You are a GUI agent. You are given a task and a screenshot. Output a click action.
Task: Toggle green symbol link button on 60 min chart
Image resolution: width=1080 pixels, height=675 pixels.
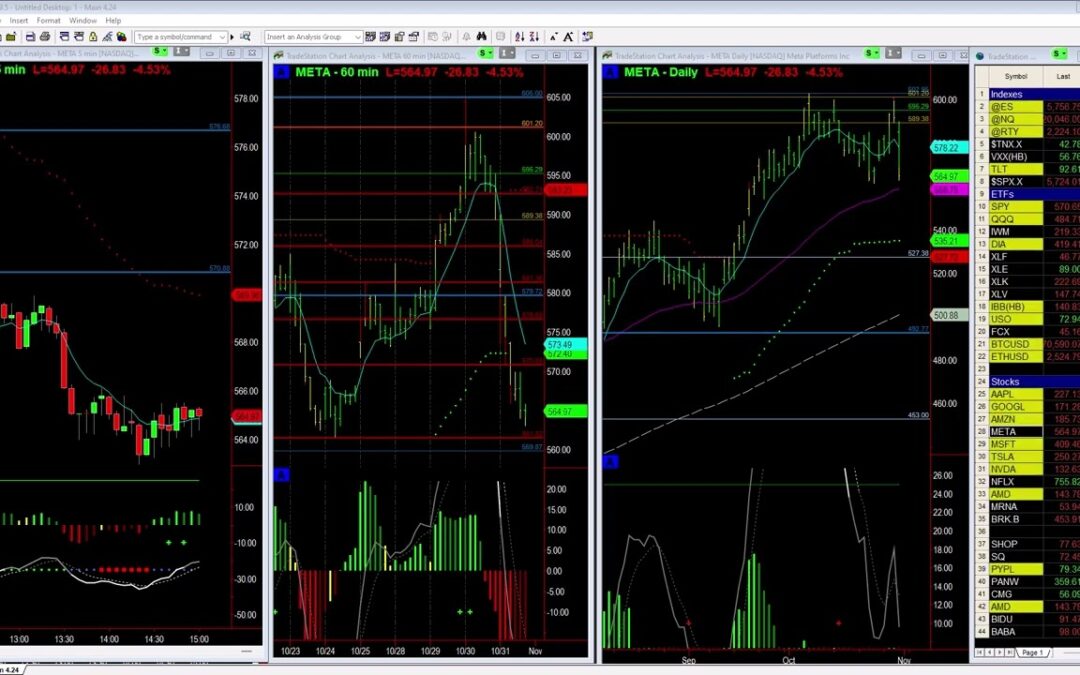pyautogui.click(x=482, y=53)
